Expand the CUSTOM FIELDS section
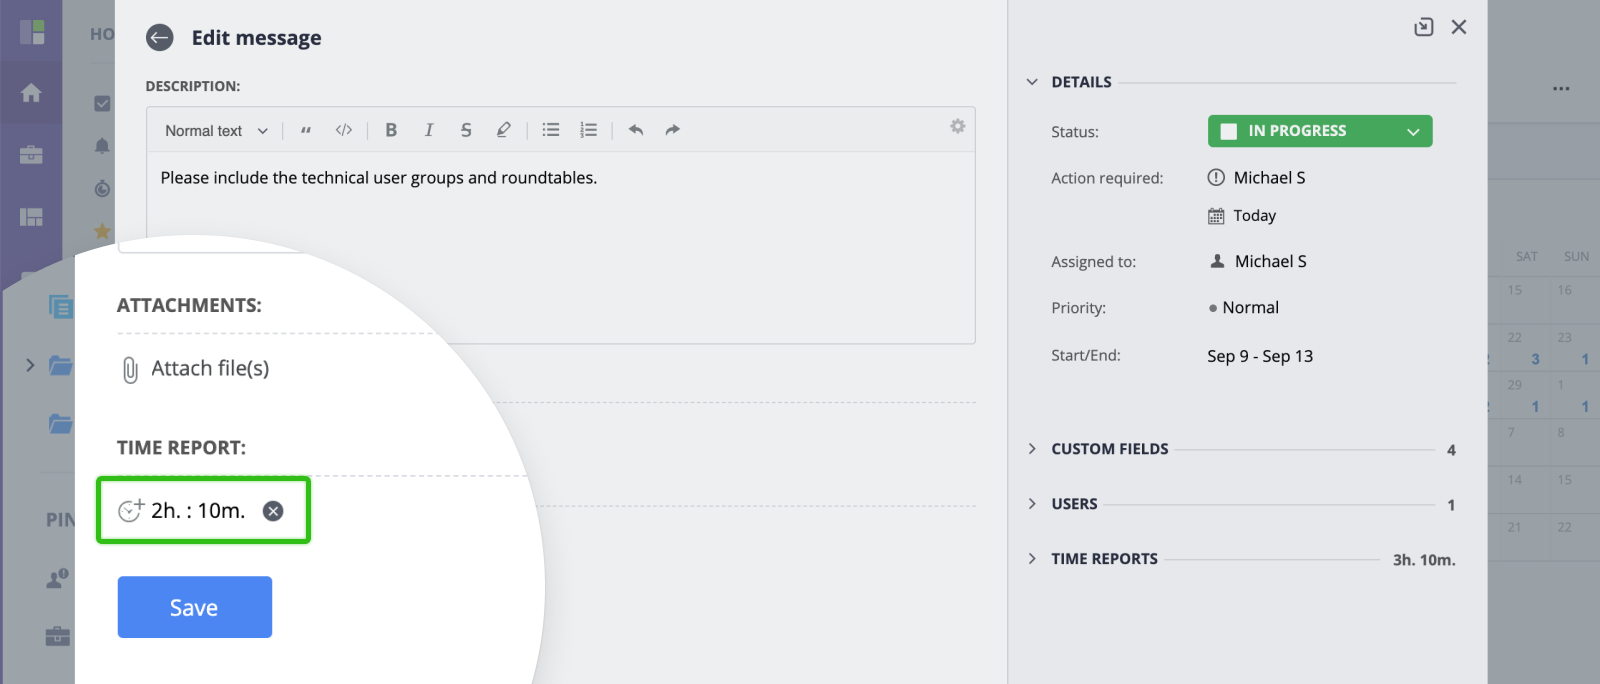1600x684 pixels. tap(1032, 449)
